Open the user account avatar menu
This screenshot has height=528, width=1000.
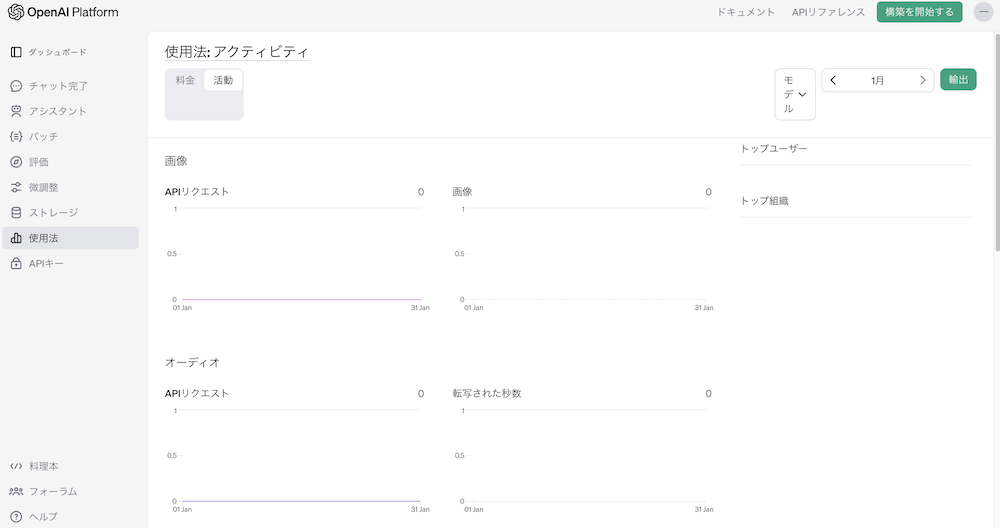(982, 12)
